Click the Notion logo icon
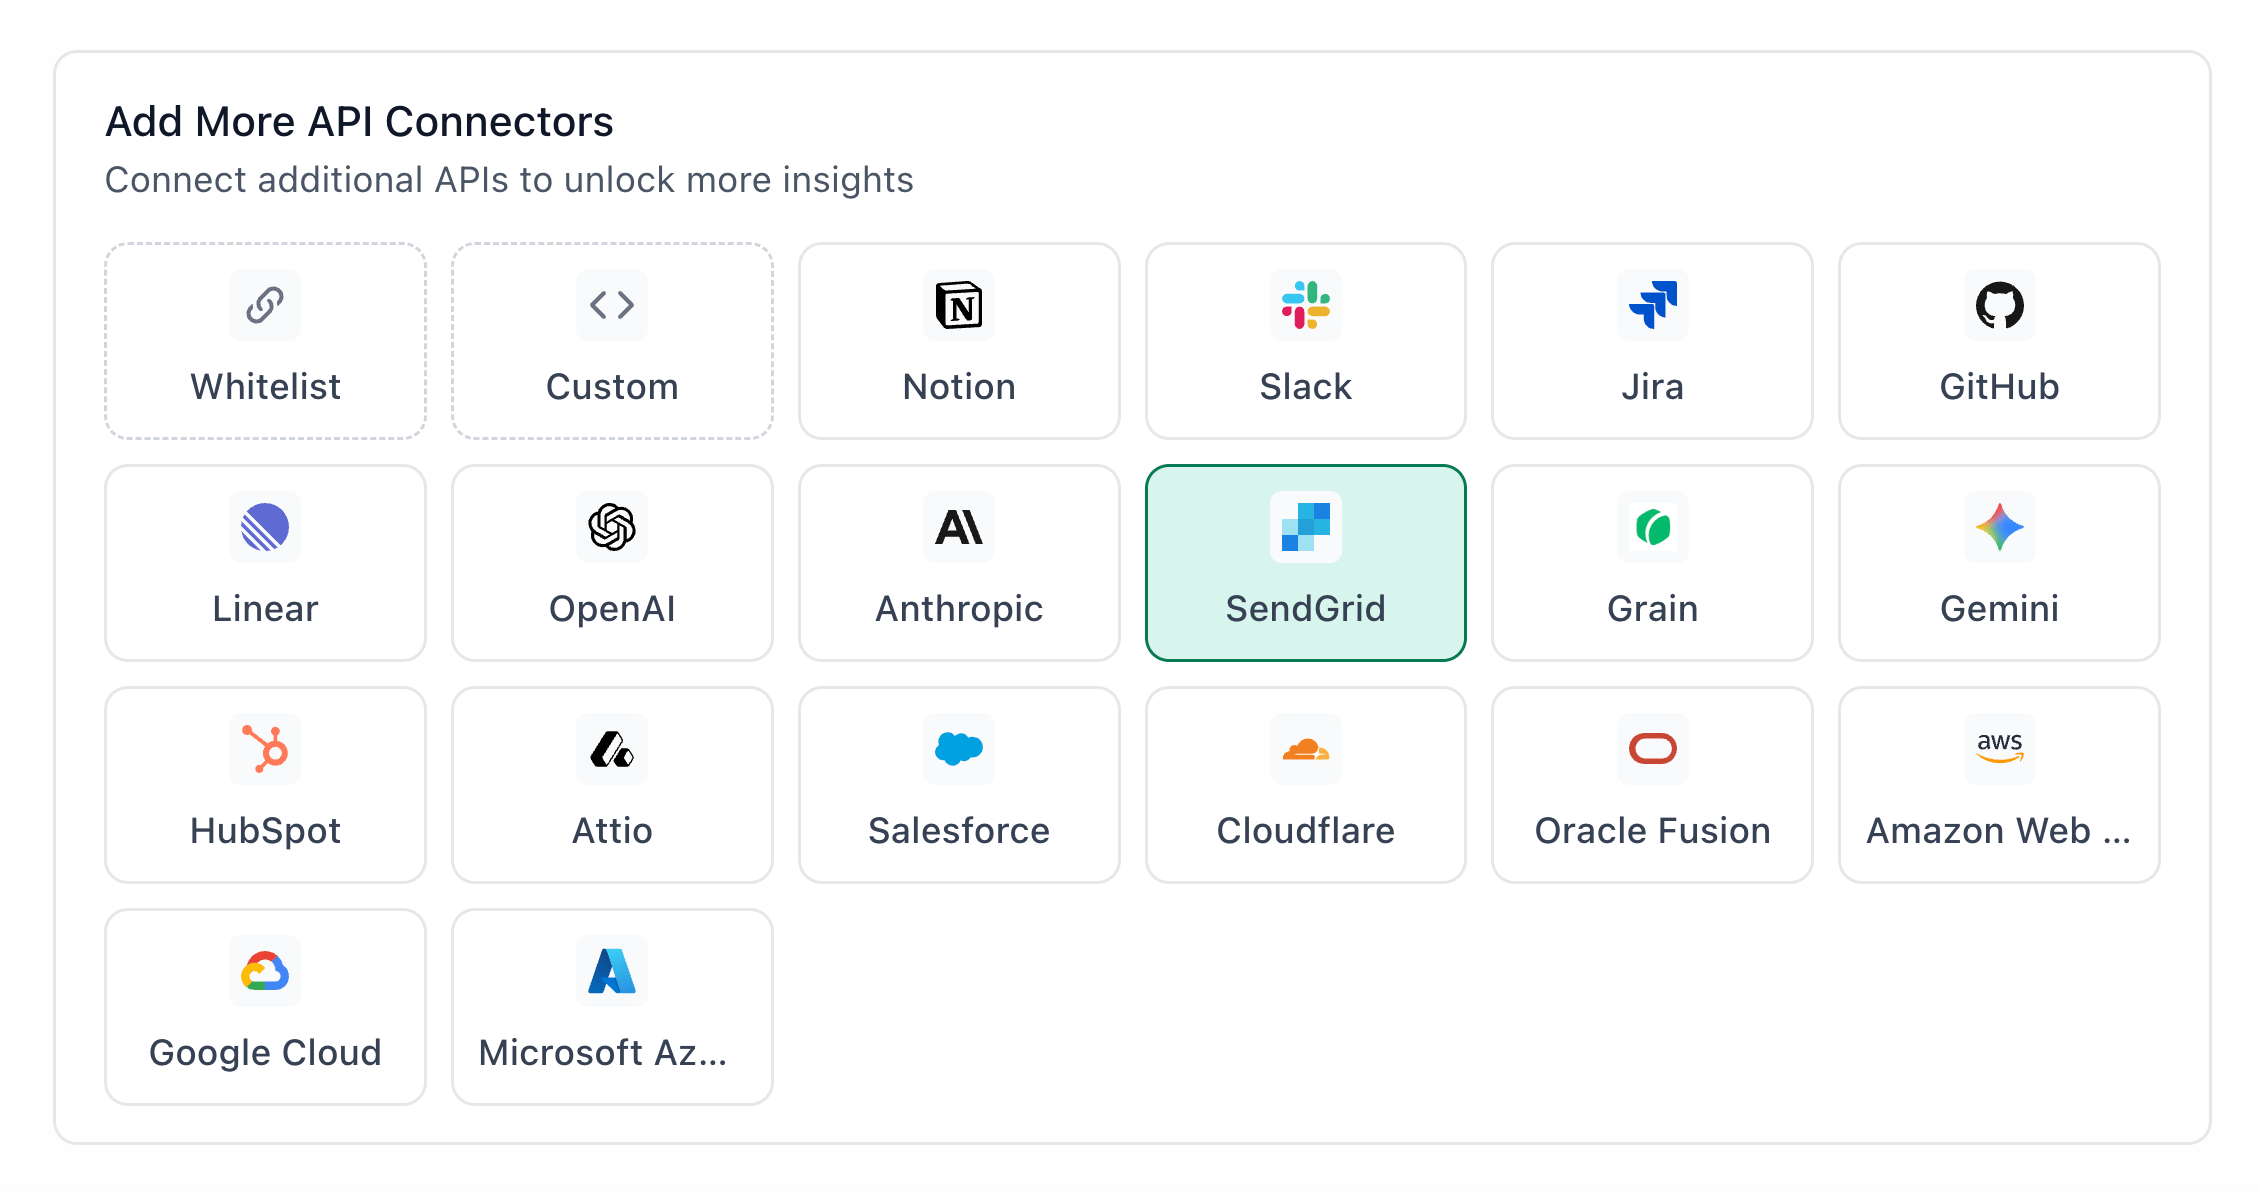The image size is (2260, 1192). click(959, 305)
